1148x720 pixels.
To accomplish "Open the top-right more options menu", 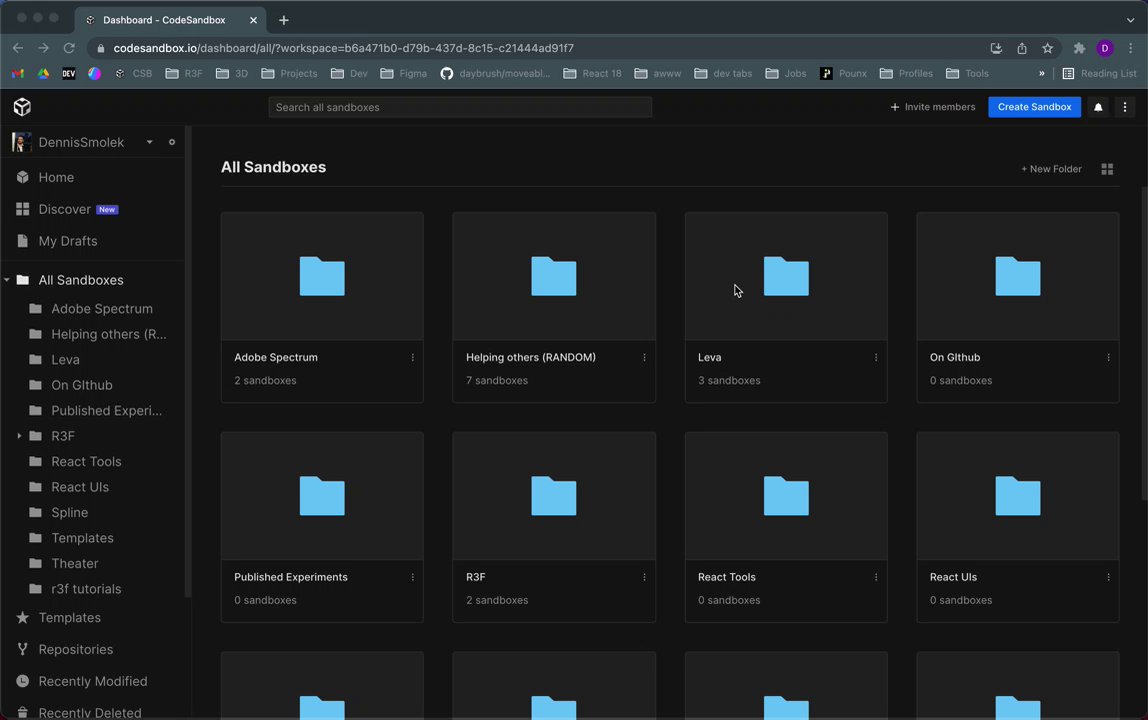I will click(1125, 107).
